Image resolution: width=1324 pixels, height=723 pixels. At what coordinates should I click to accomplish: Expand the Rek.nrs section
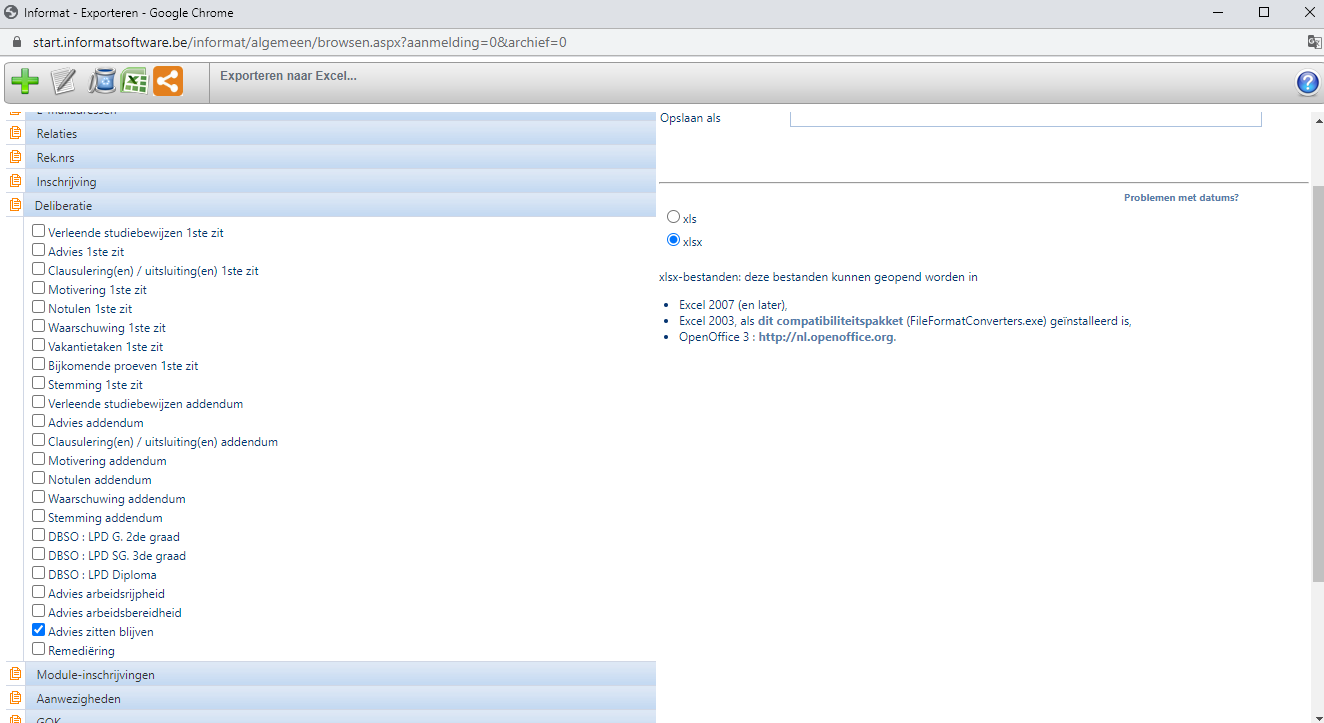55,158
